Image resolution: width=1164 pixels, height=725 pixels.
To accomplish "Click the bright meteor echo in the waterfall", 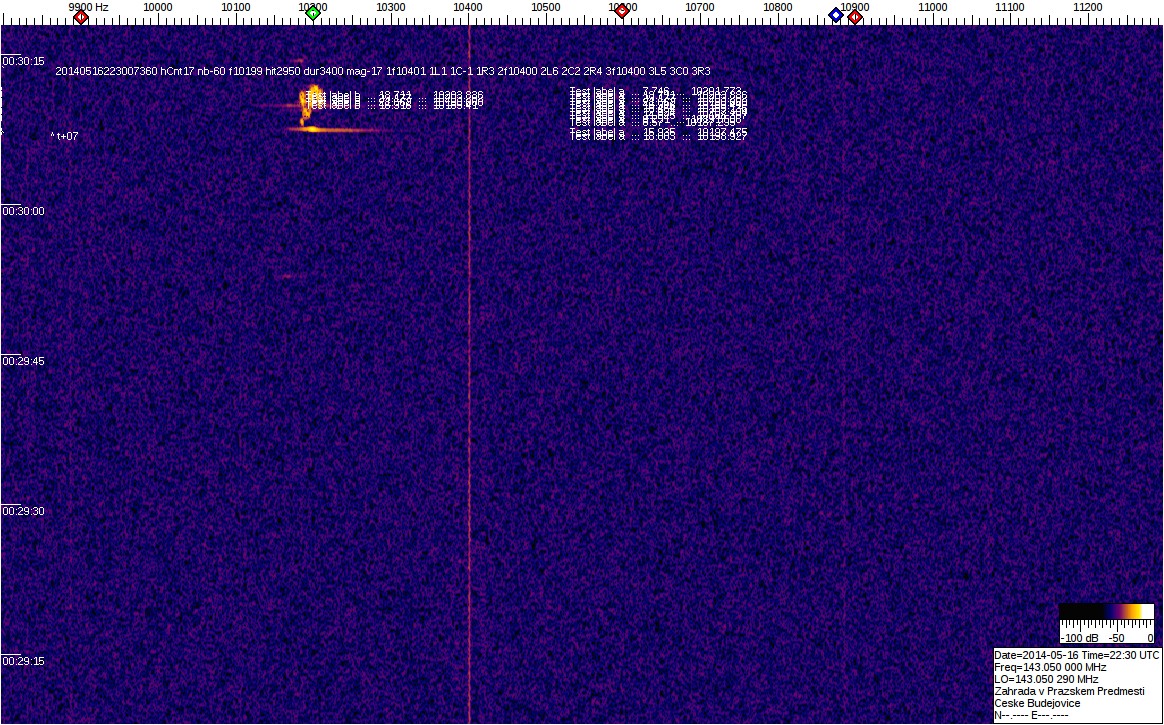I will coord(312,128).
